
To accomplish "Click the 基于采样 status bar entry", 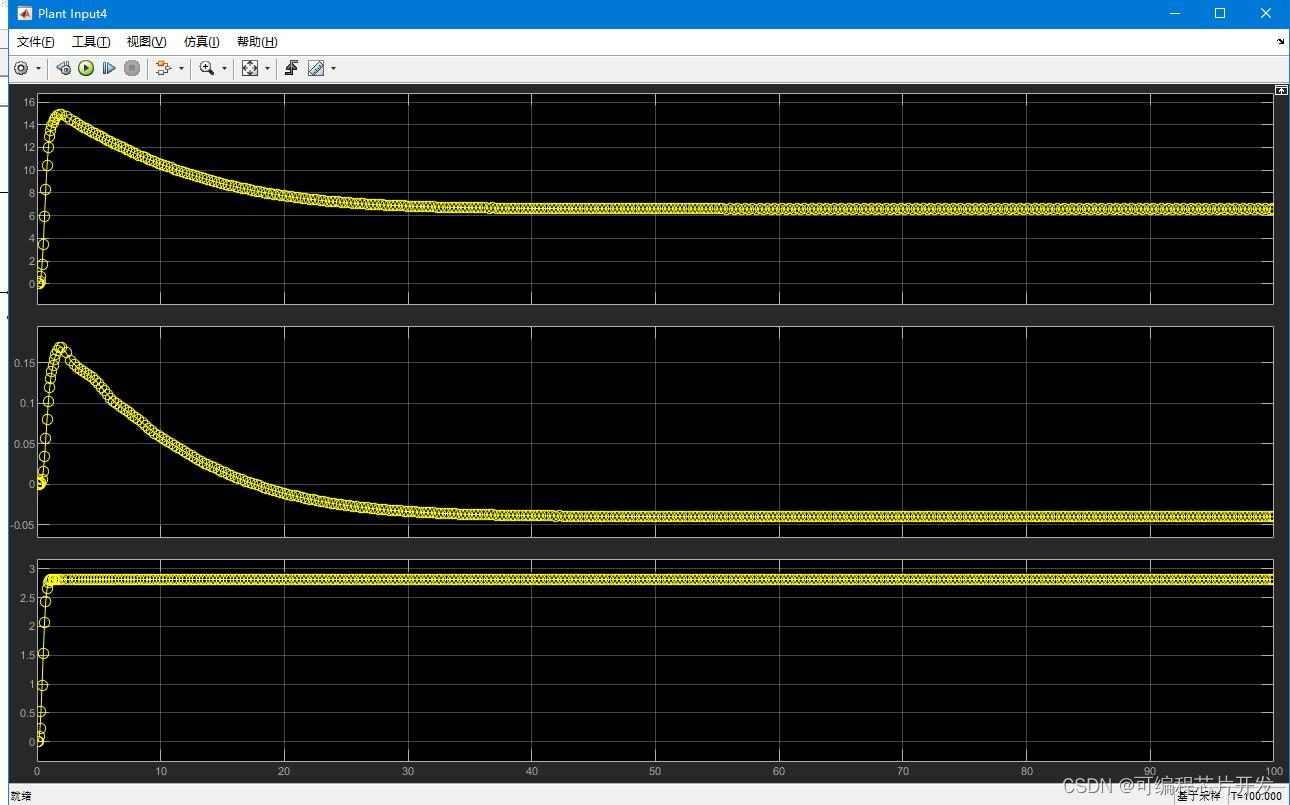I will click(1198, 796).
